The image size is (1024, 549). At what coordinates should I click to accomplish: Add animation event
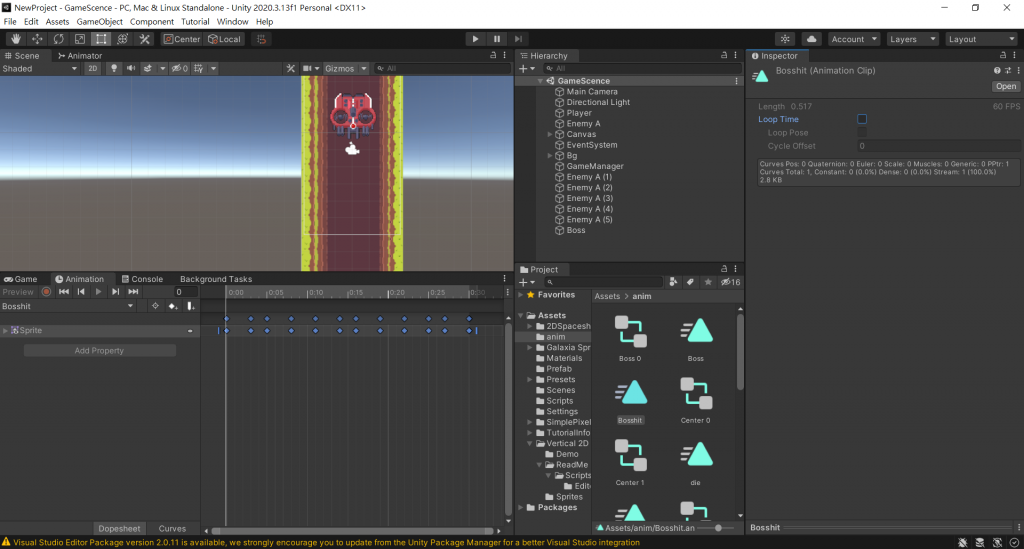click(x=191, y=306)
